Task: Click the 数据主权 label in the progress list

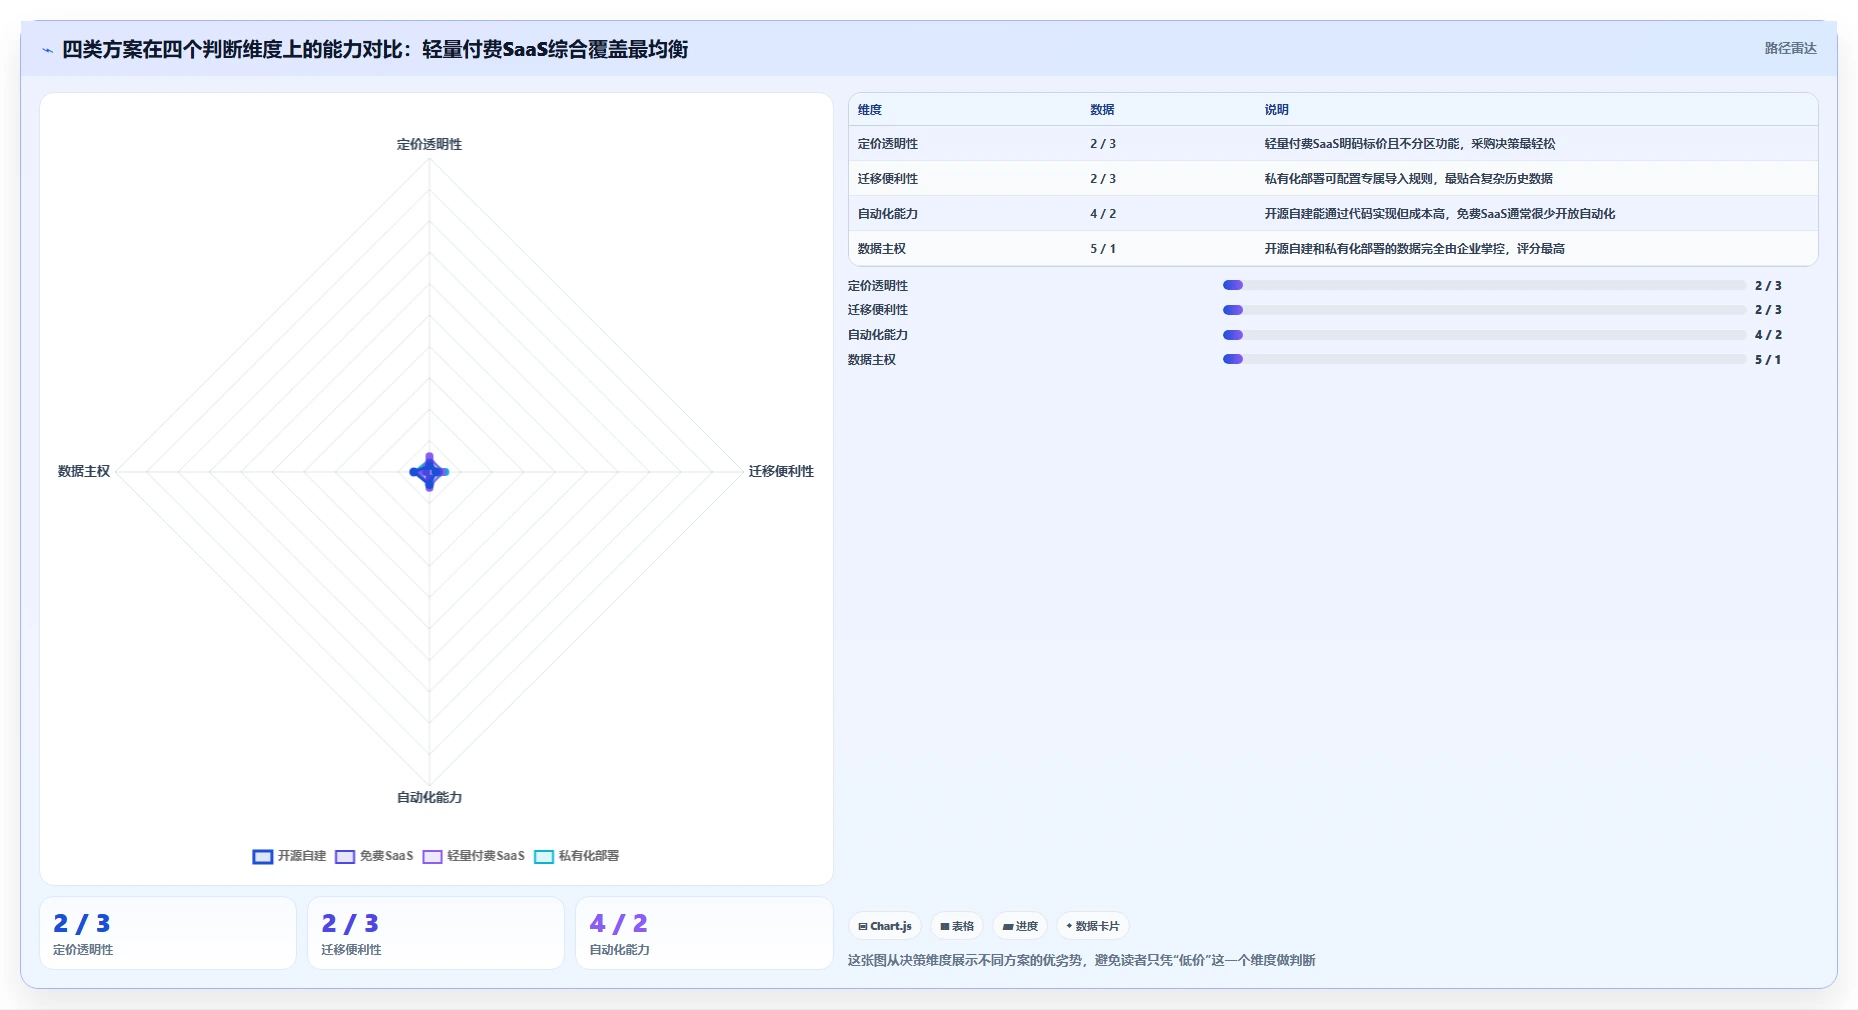Action: point(872,360)
